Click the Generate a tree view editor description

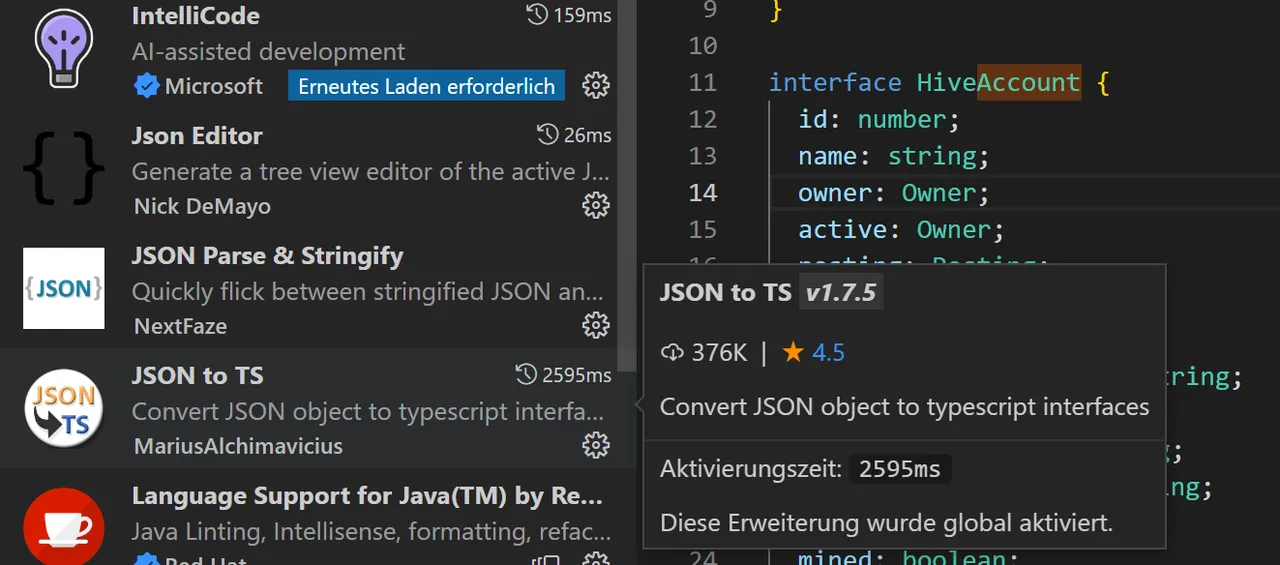tap(368, 172)
